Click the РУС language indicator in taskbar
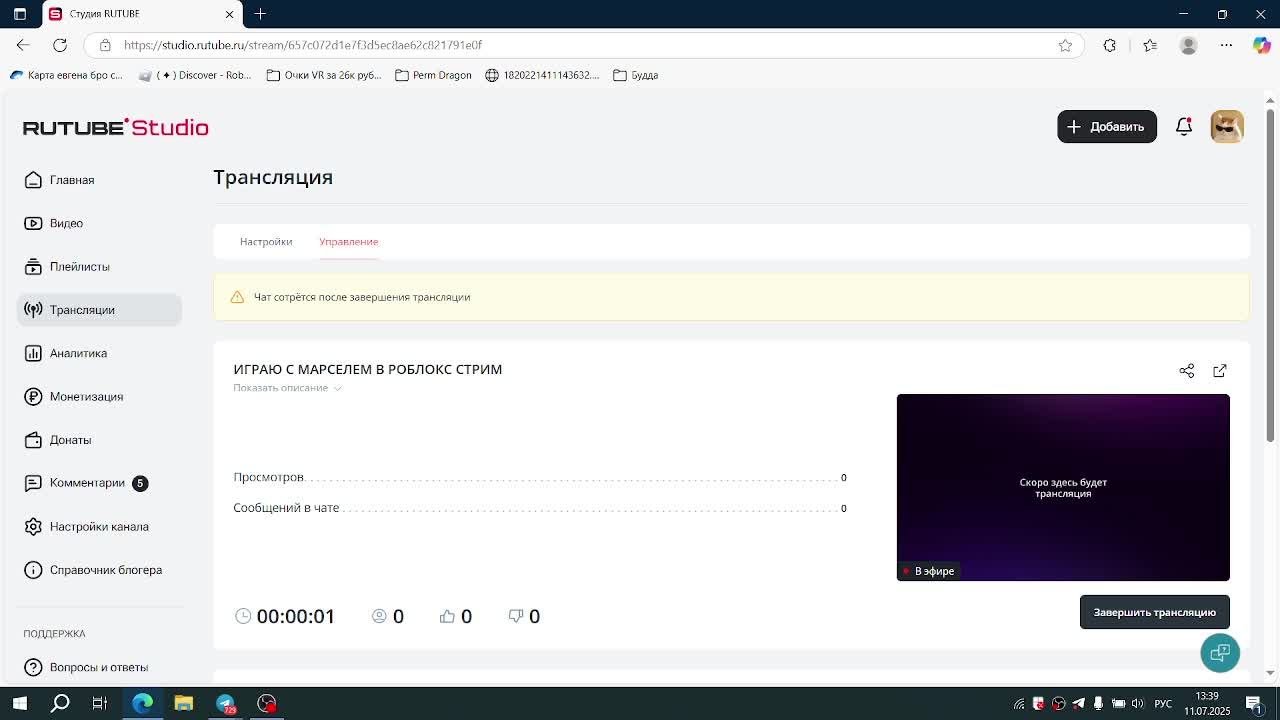 tap(1163, 704)
